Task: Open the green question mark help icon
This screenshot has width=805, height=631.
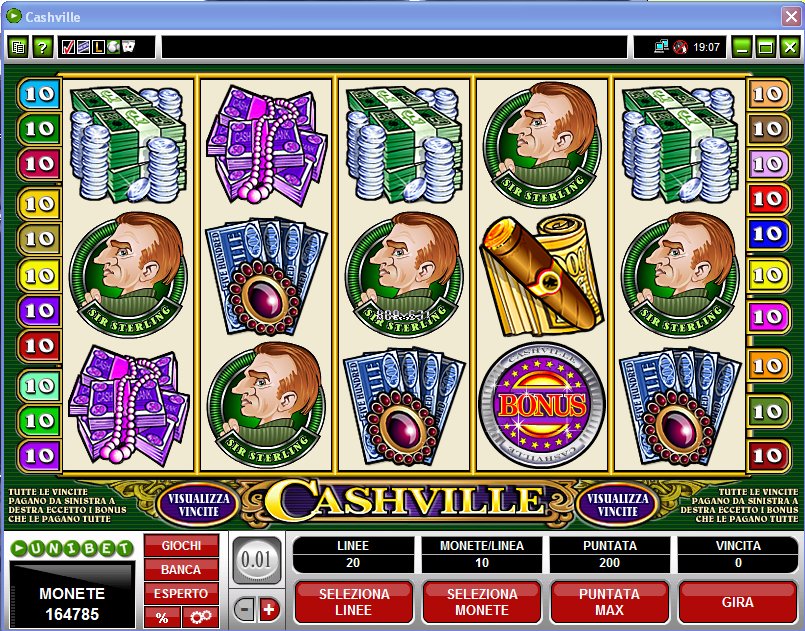Action: 43,48
